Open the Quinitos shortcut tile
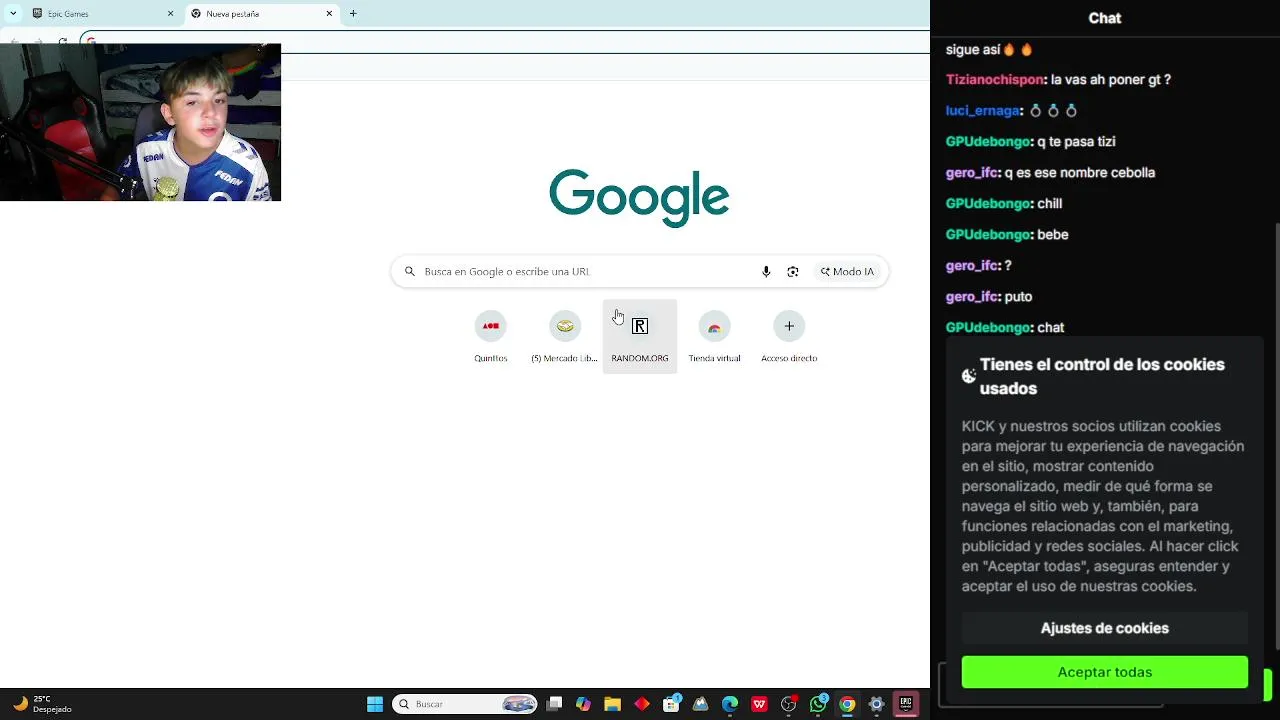Image resolution: width=1280 pixels, height=720 pixels. pyautogui.click(x=490, y=336)
